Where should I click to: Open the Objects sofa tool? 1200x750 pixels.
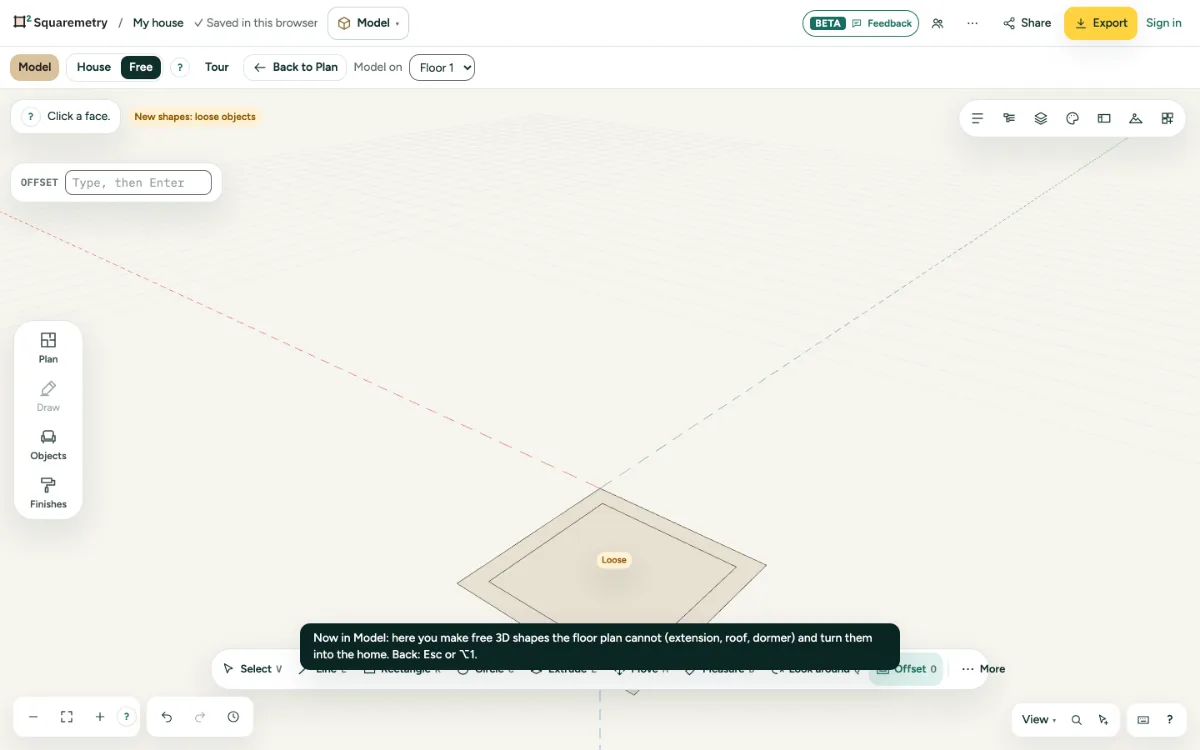(x=48, y=445)
